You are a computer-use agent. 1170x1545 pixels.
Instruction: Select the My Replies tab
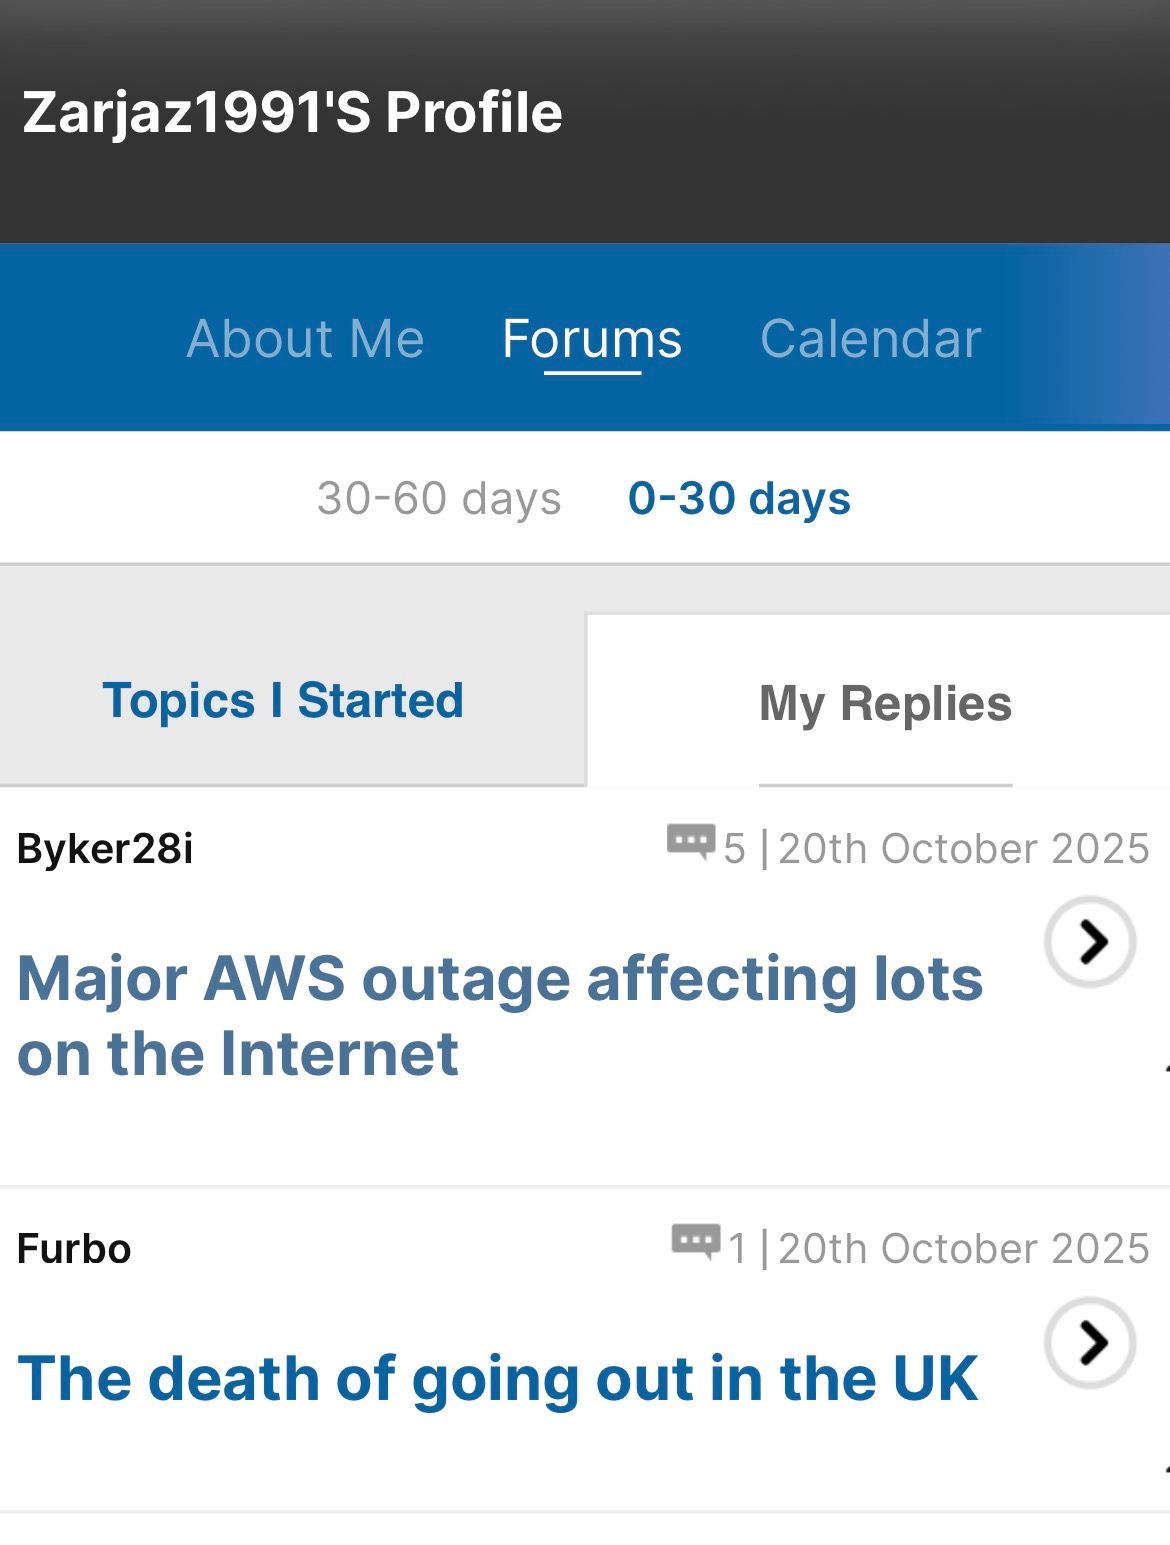(x=885, y=703)
